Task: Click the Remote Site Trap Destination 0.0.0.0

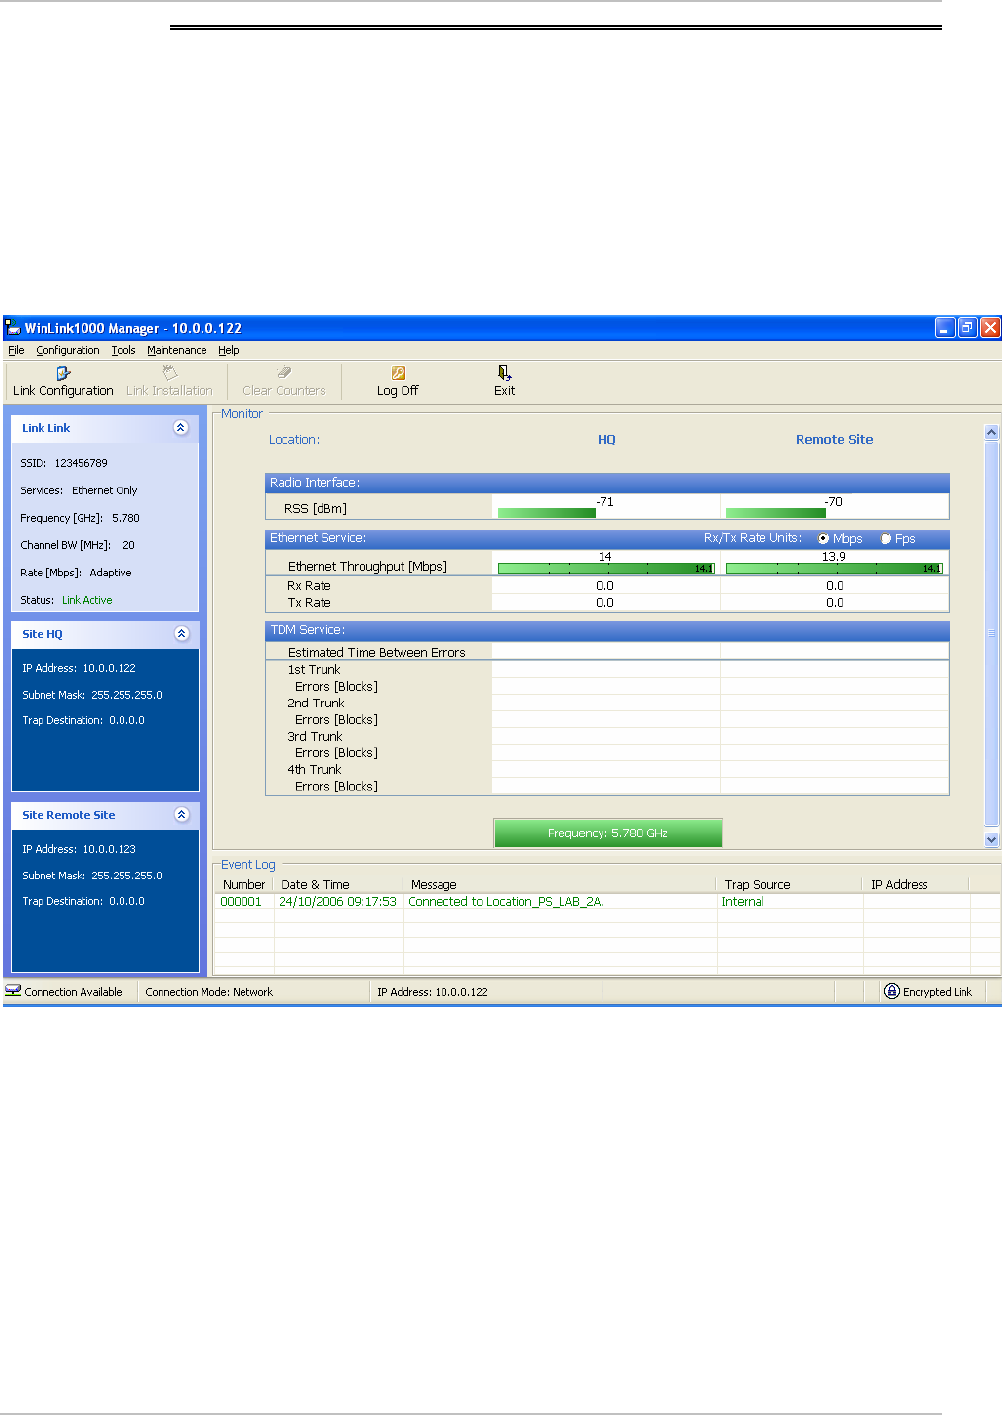Action: coord(127,901)
